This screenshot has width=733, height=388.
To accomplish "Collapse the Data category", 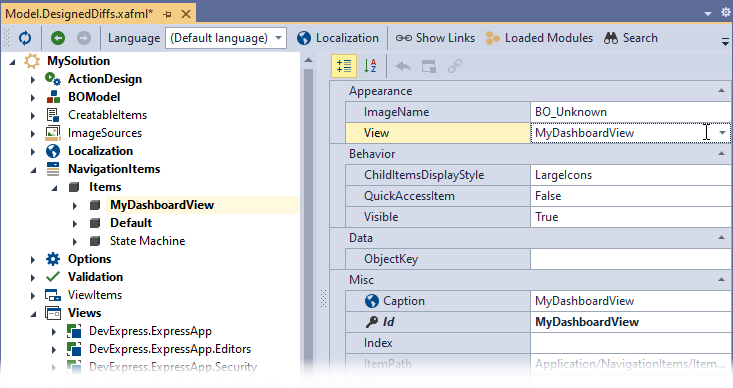I will click(721, 238).
